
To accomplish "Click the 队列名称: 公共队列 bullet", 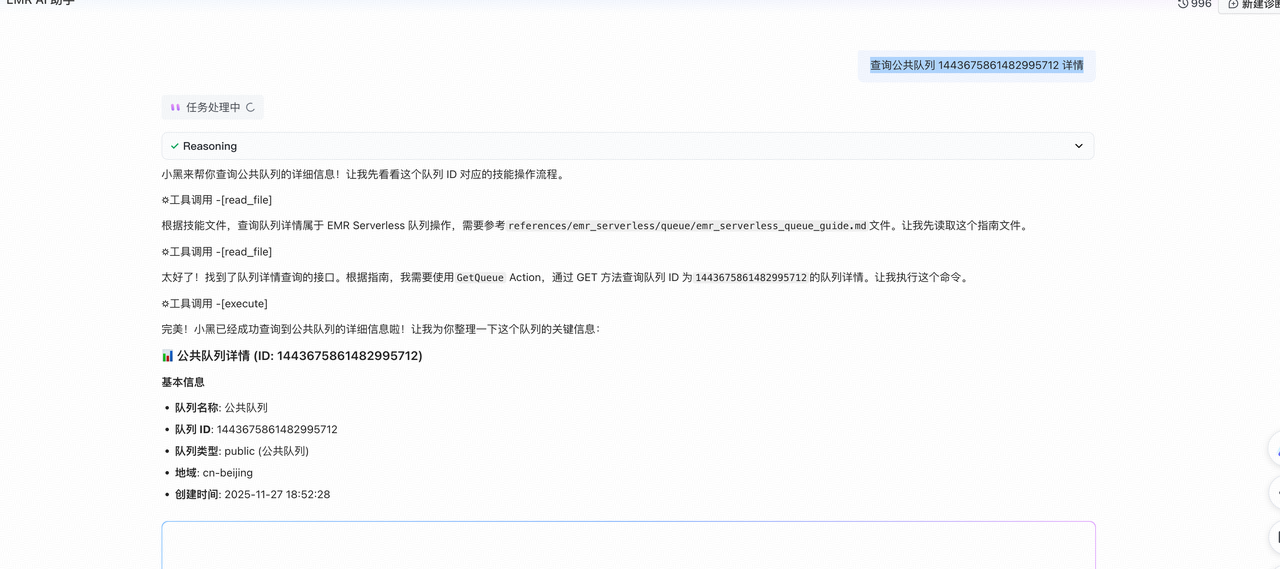I will pos(221,408).
